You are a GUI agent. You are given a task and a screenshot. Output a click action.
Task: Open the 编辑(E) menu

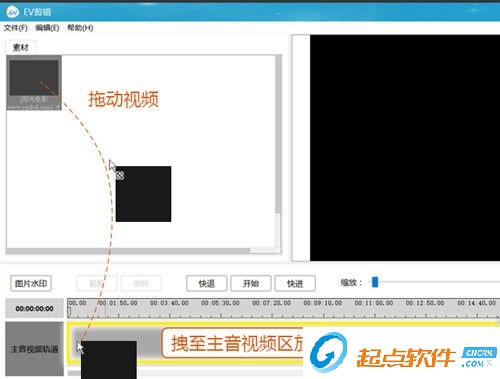coord(47,28)
